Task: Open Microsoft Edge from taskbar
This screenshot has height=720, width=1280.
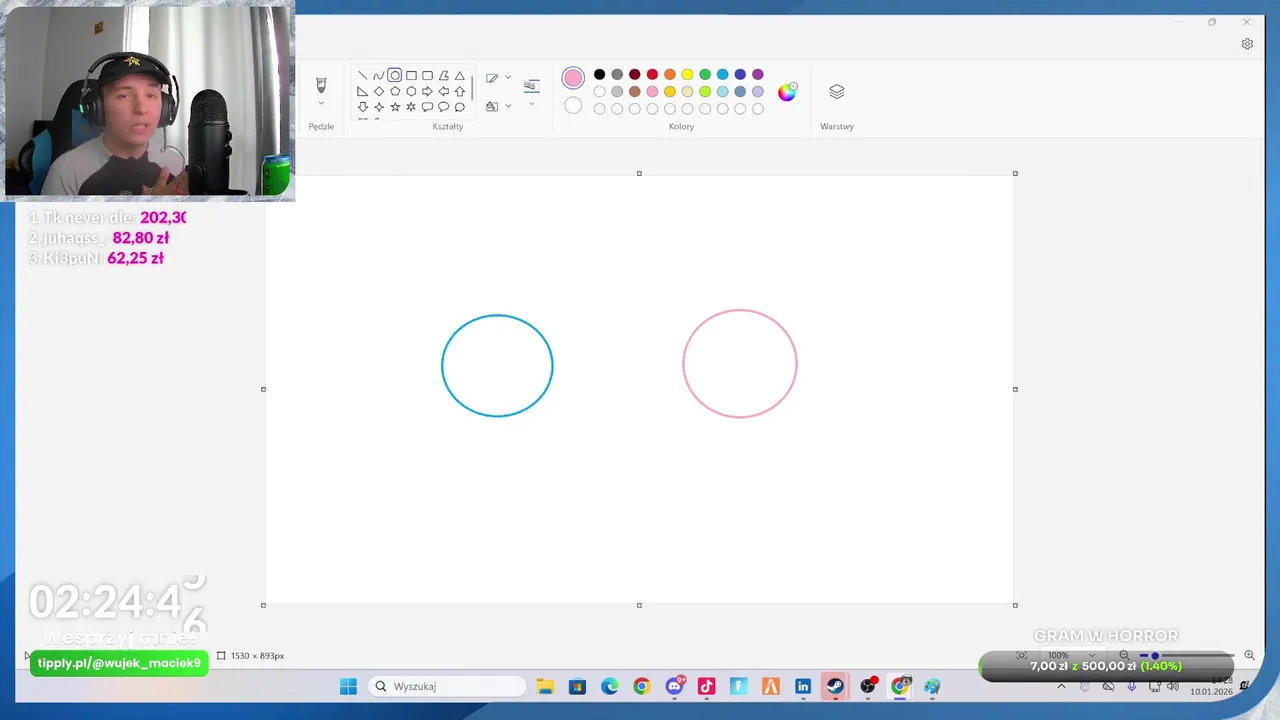Action: coord(609,686)
